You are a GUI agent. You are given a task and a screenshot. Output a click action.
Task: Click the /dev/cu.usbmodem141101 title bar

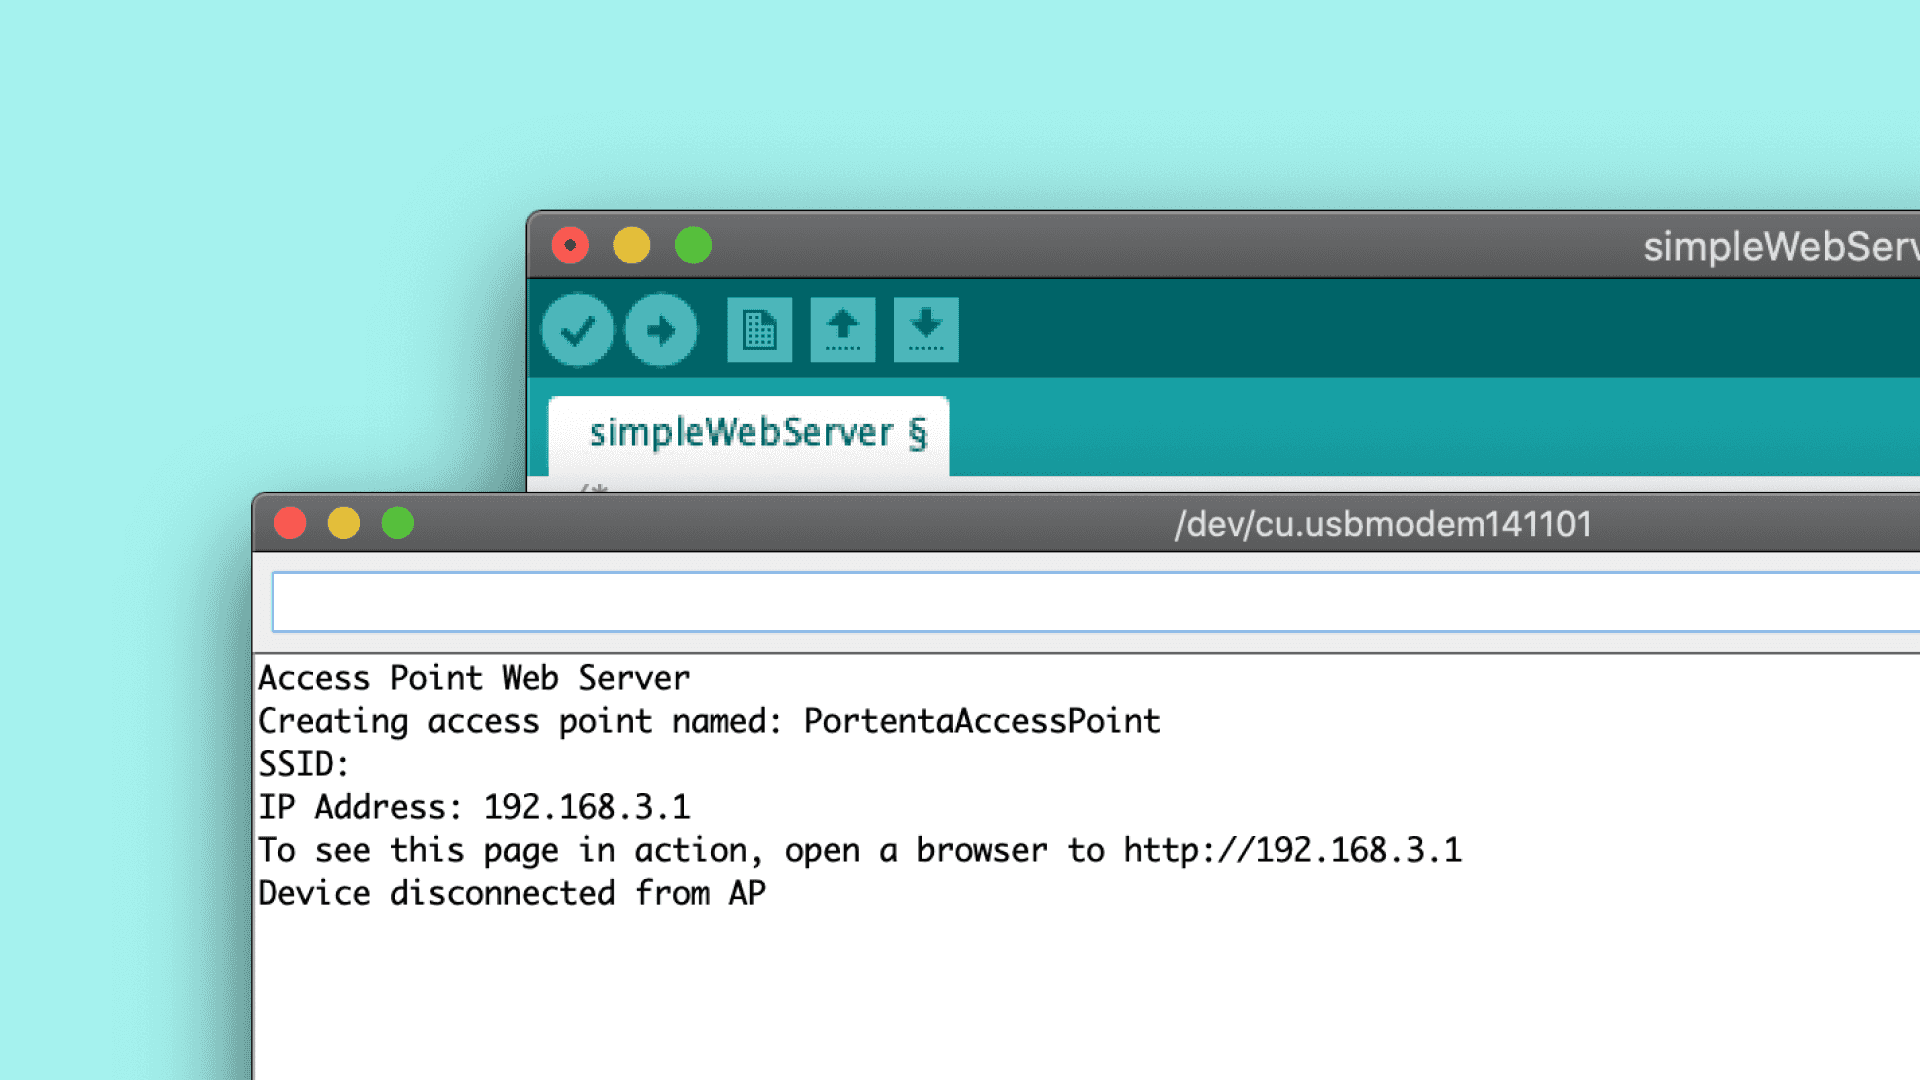tap(1382, 524)
